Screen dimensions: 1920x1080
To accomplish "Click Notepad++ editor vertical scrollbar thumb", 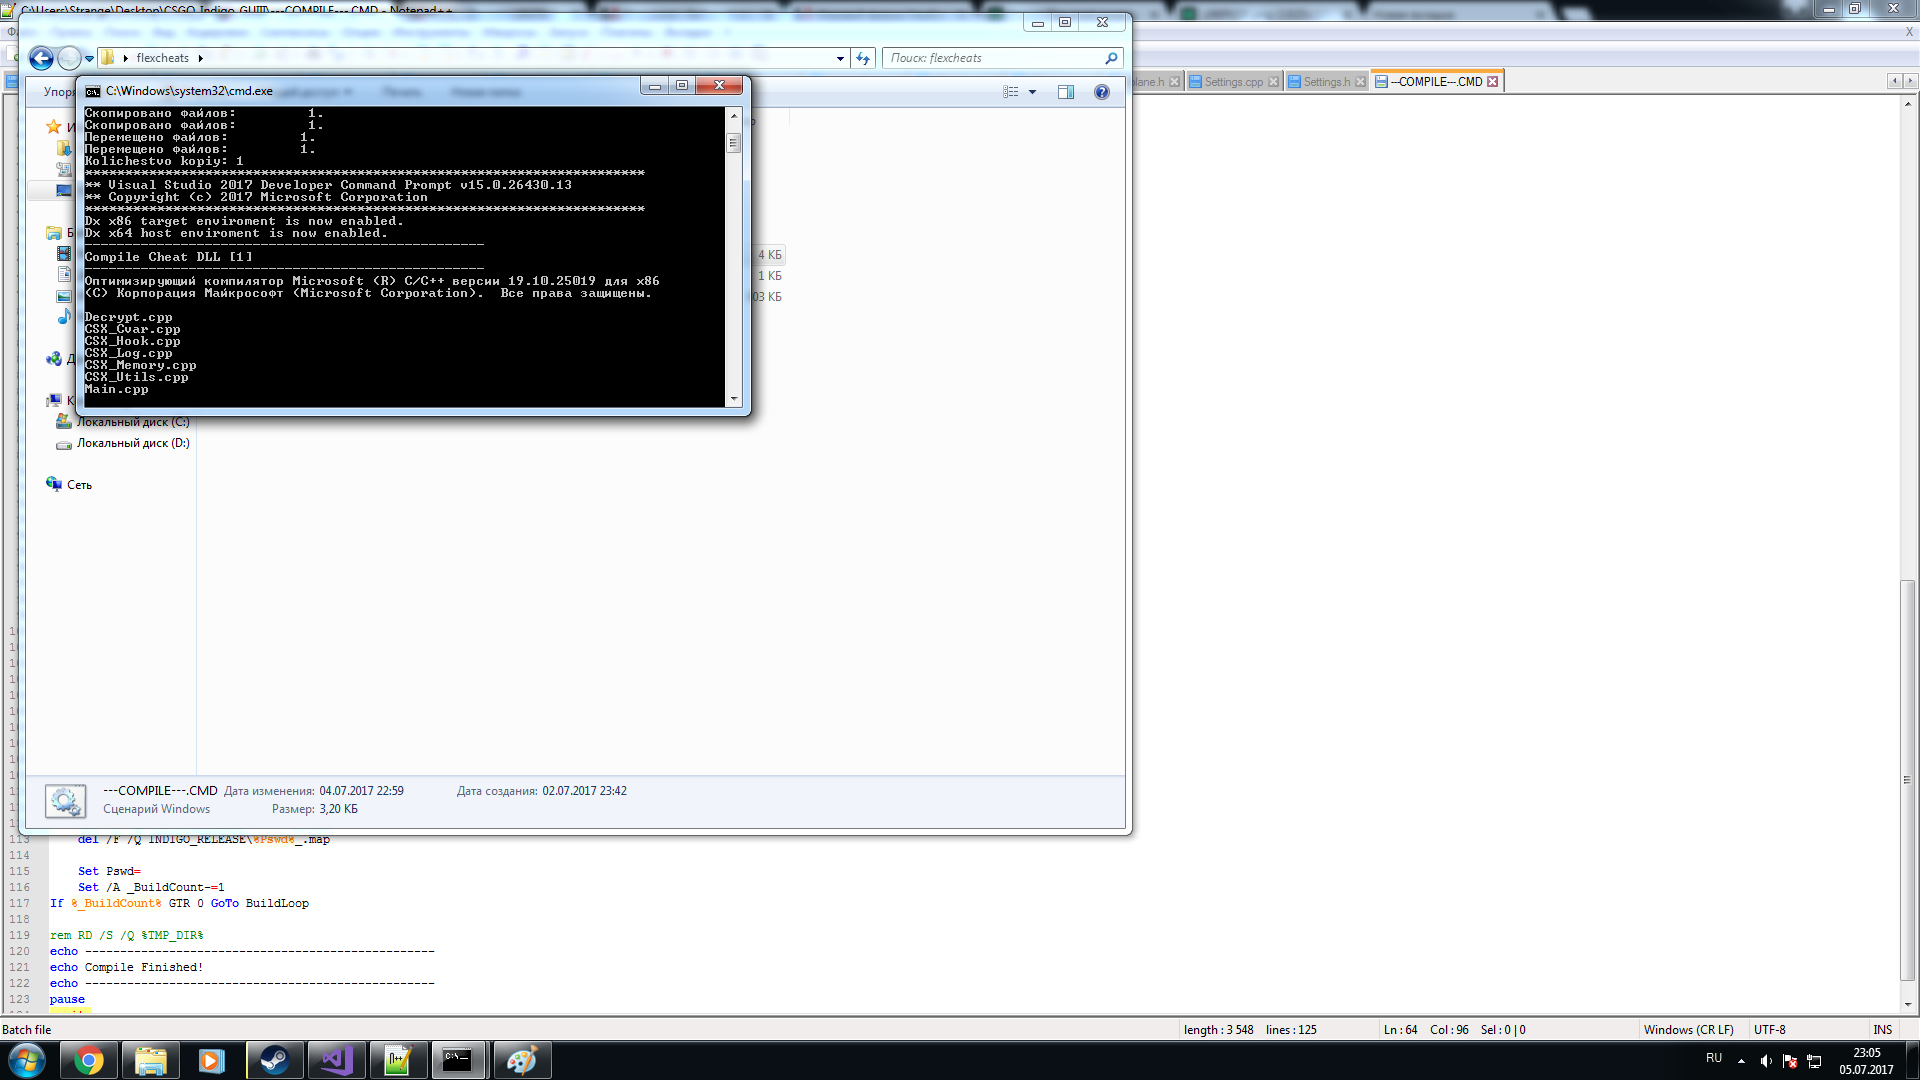I will (1908, 780).
